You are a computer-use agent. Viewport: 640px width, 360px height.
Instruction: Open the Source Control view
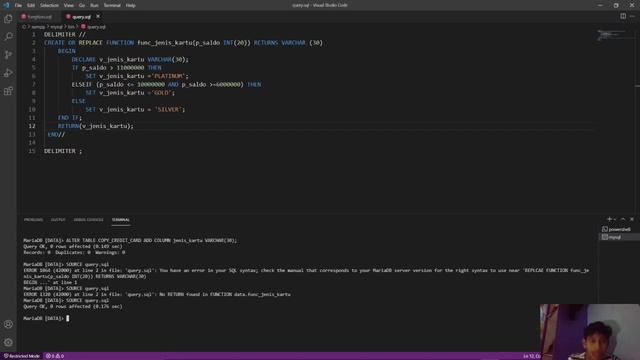point(8,55)
